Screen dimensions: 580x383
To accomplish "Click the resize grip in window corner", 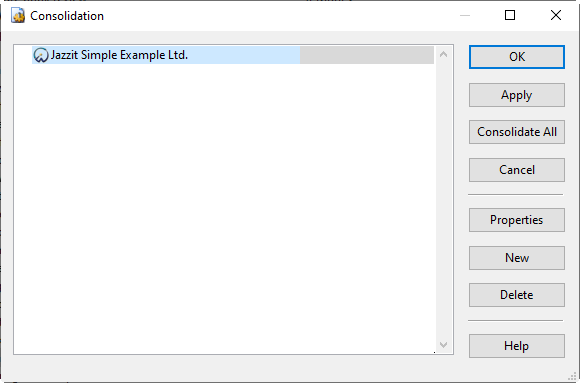I will 574,376.
